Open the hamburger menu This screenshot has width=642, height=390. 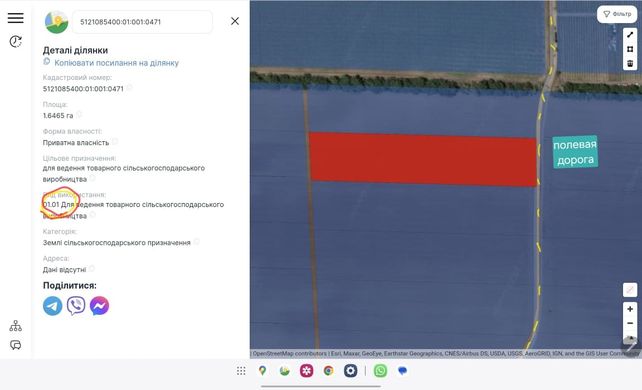pos(16,18)
